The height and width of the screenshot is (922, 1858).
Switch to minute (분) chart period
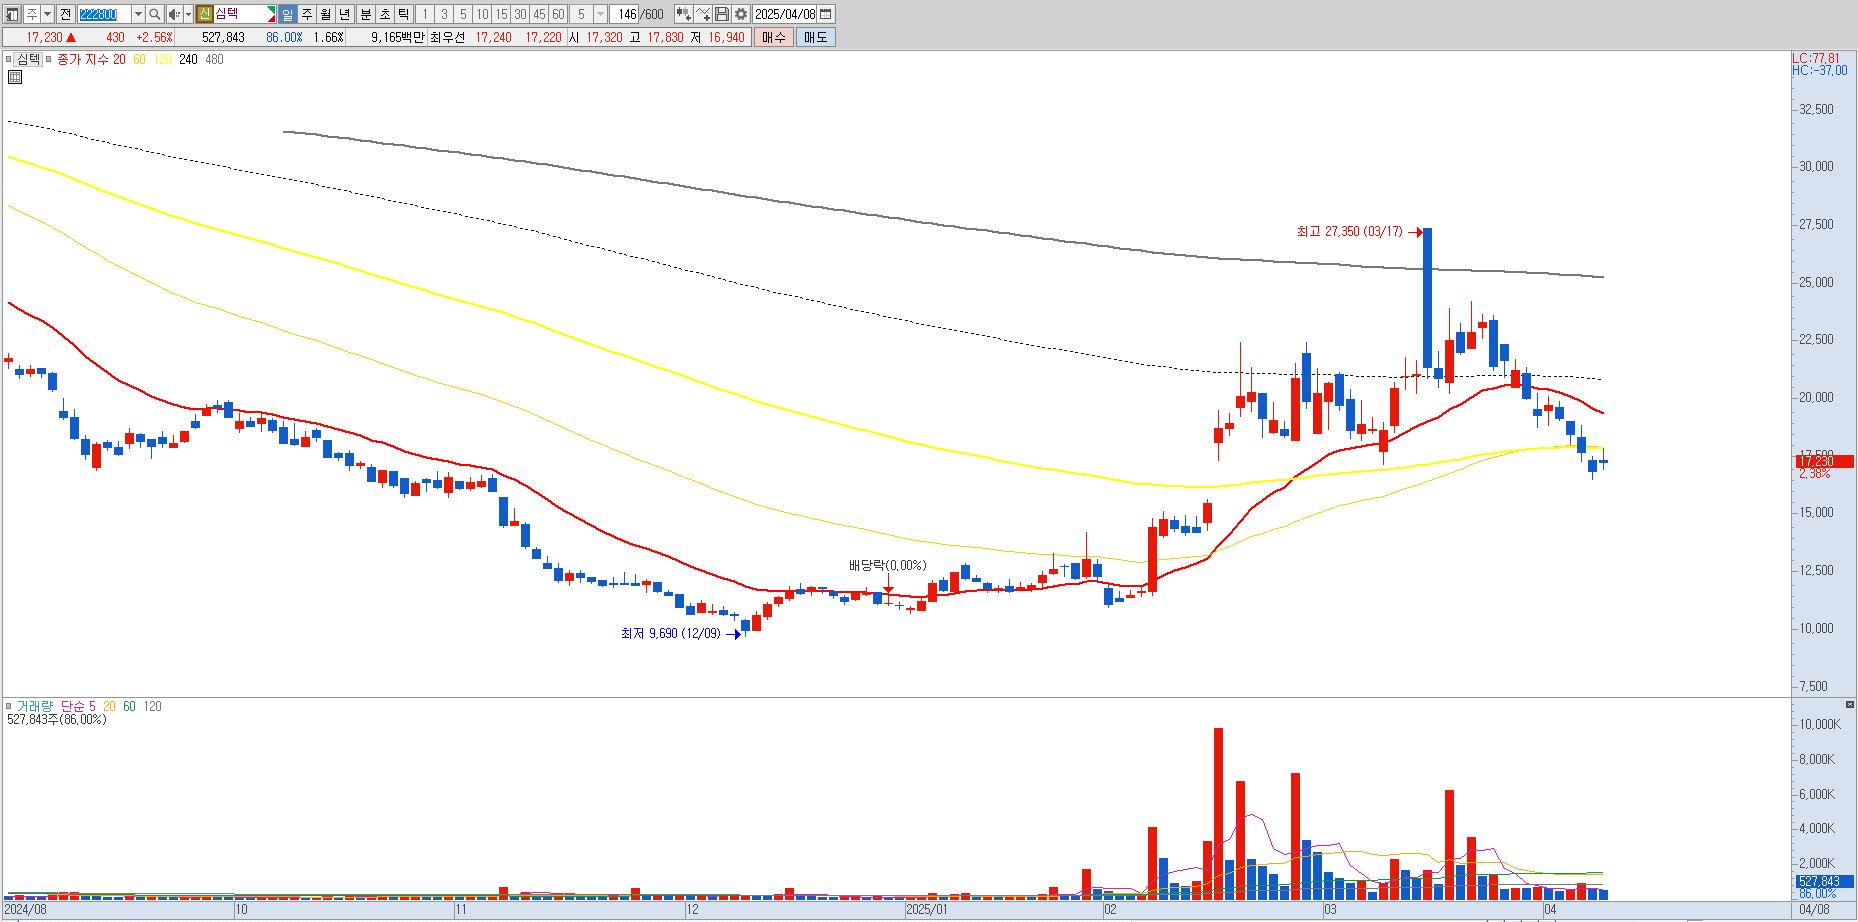click(366, 14)
